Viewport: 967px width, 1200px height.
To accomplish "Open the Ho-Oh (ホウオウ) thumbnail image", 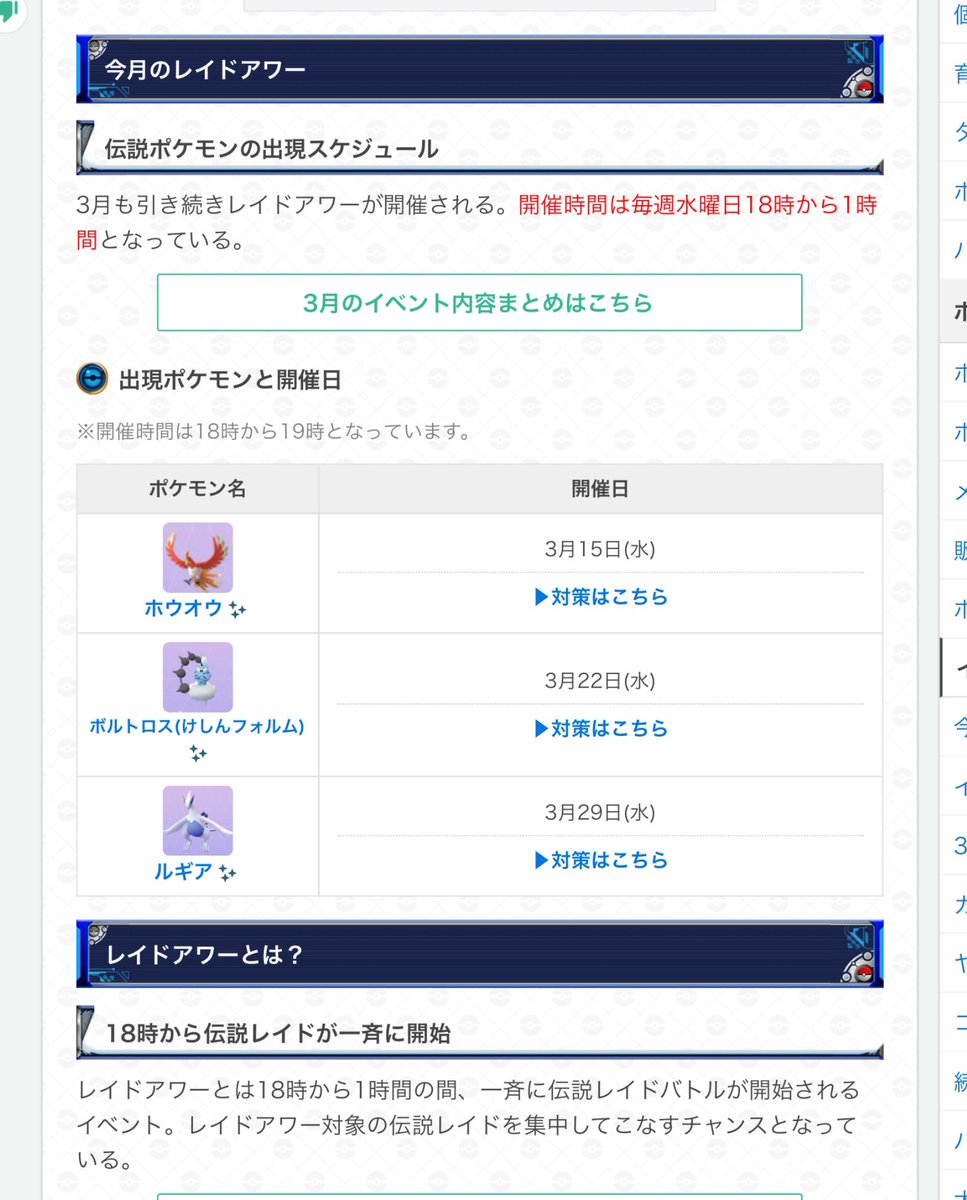I will point(198,557).
